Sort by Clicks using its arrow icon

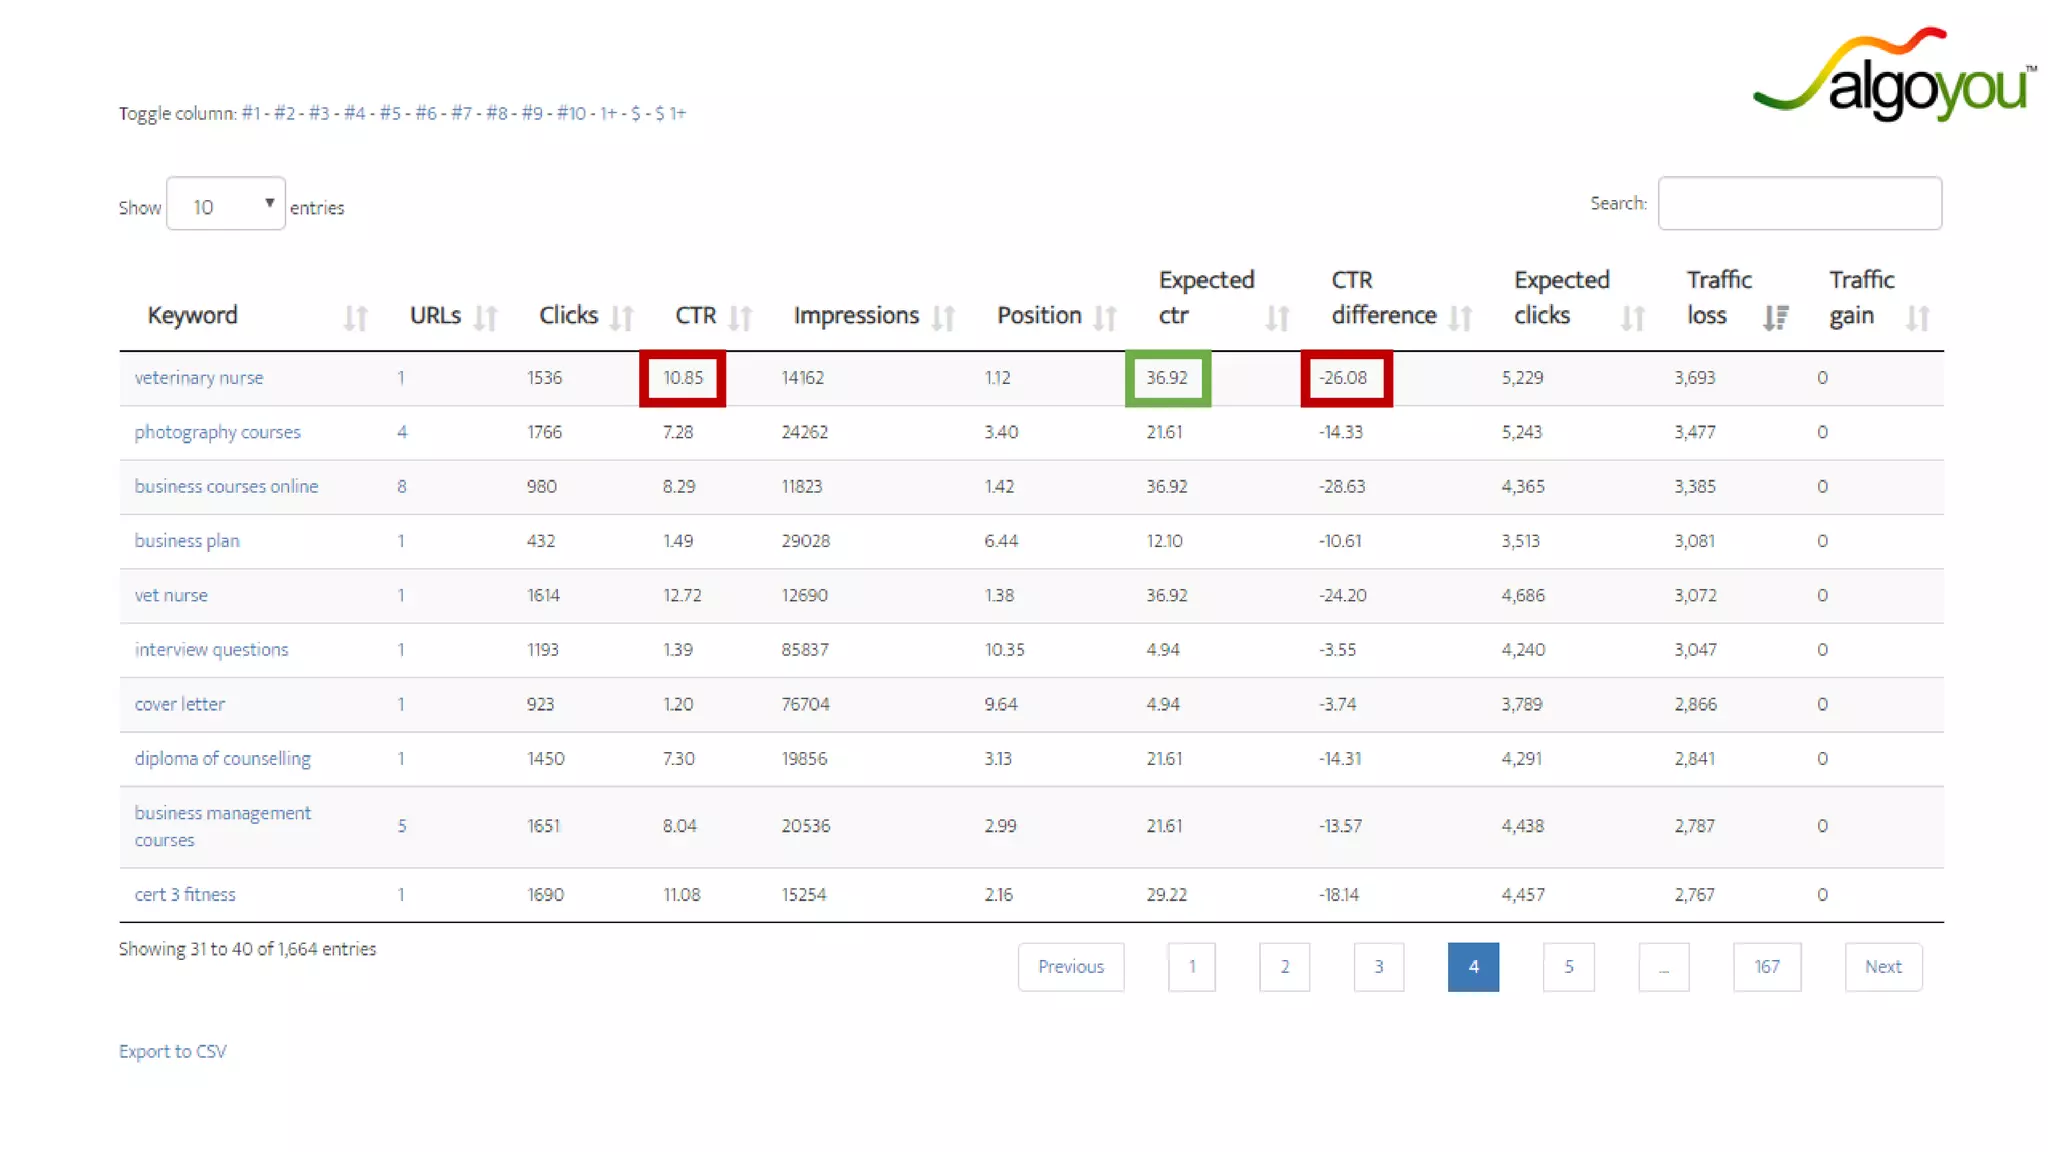[622, 318]
